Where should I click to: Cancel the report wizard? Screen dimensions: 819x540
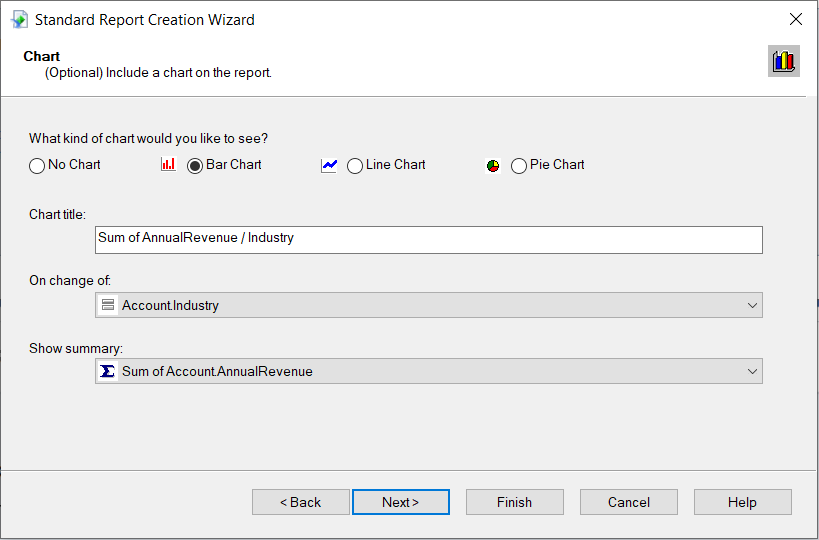coord(628,502)
